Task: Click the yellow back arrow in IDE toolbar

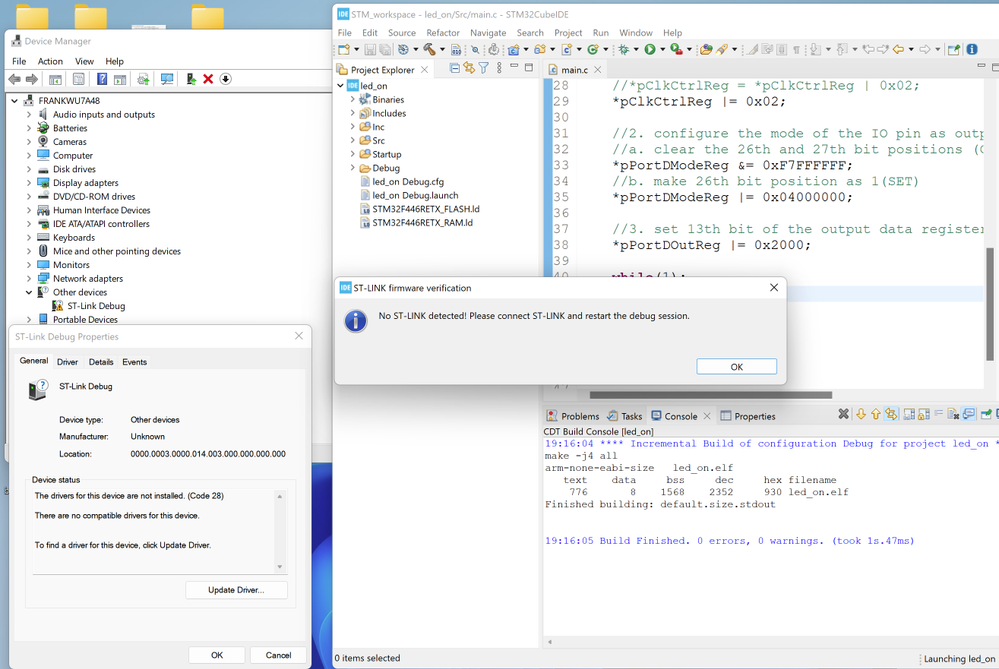Action: pos(898,49)
